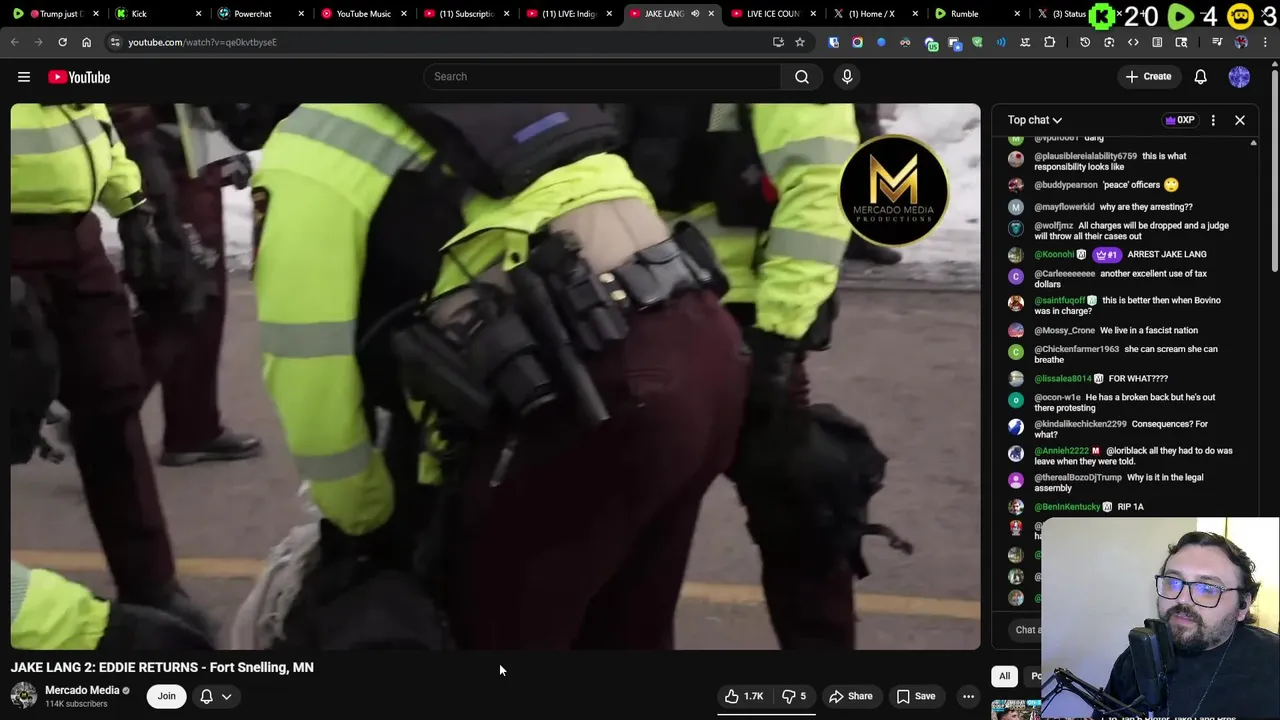Viewport: 1280px width, 720px height.
Task: Click the @mayflowerkid chat message
Action: point(1113,207)
